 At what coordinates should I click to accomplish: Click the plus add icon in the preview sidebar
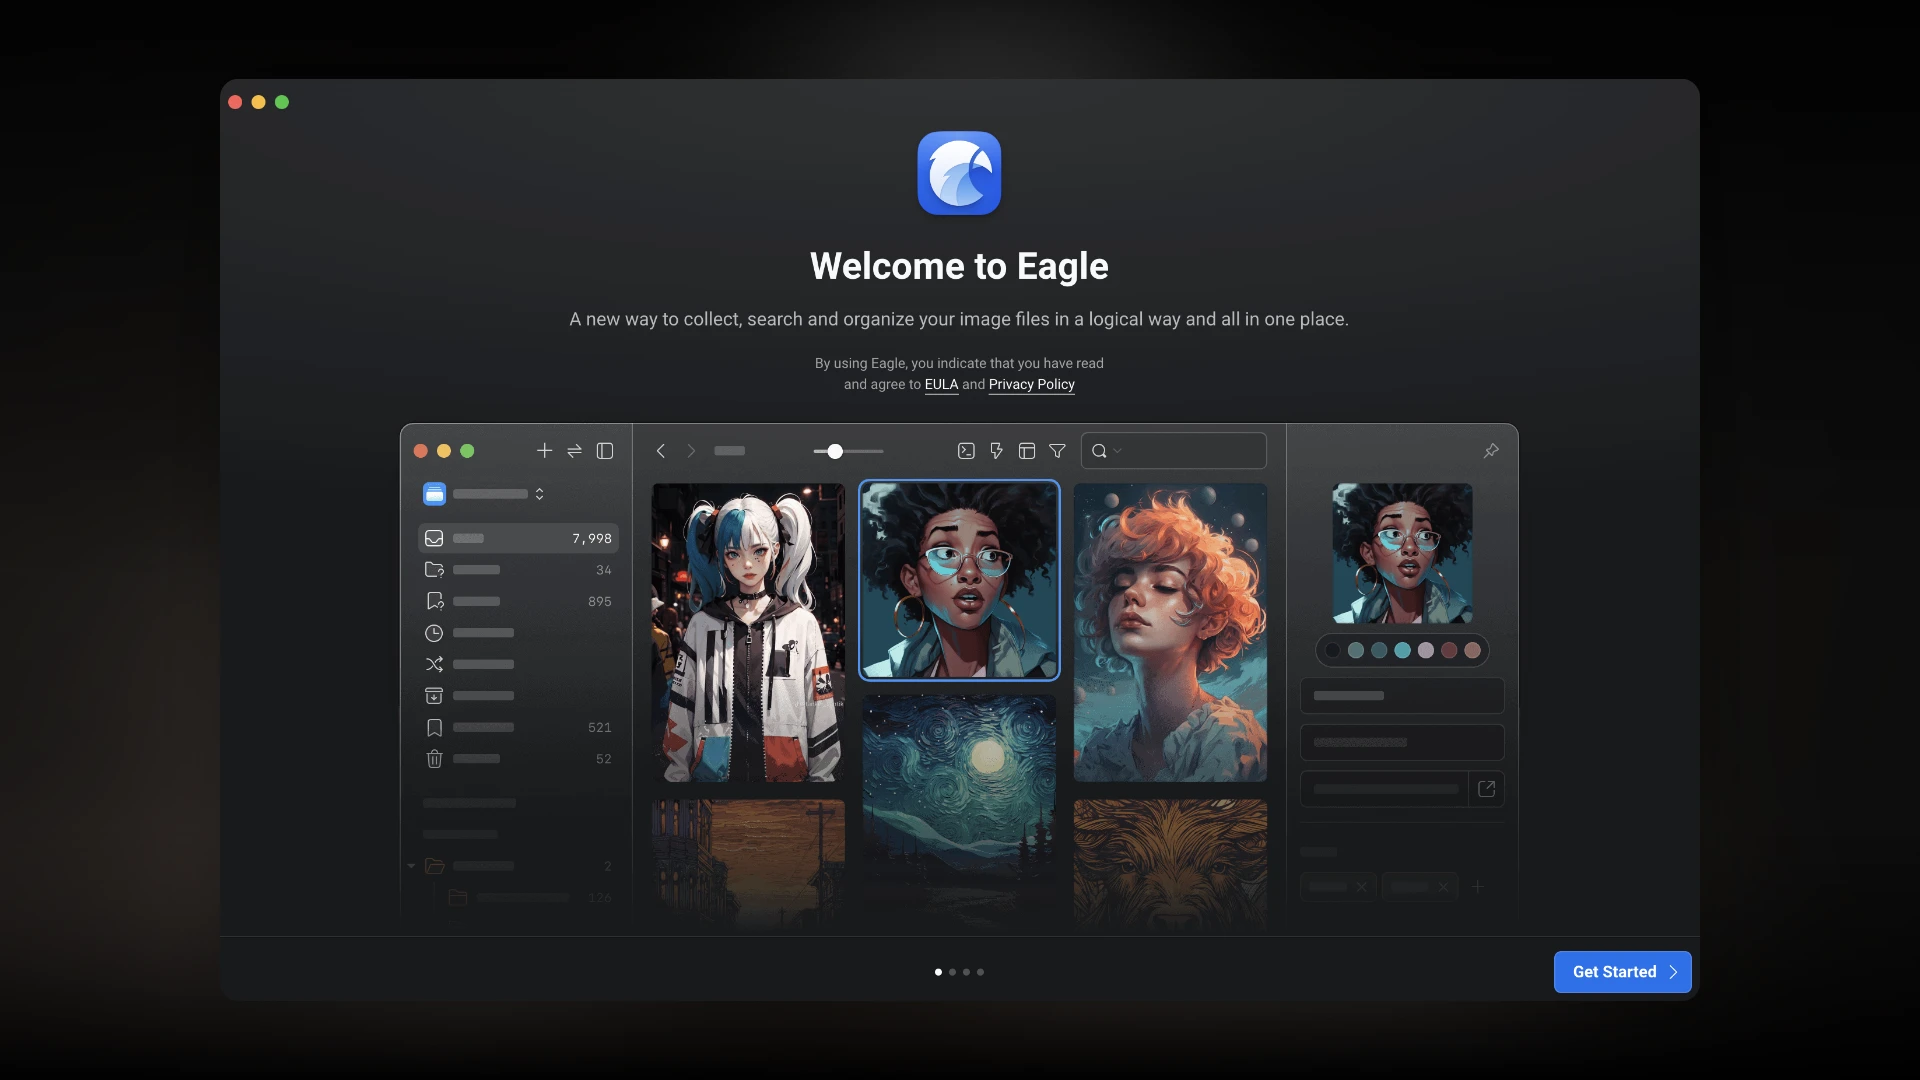544,451
